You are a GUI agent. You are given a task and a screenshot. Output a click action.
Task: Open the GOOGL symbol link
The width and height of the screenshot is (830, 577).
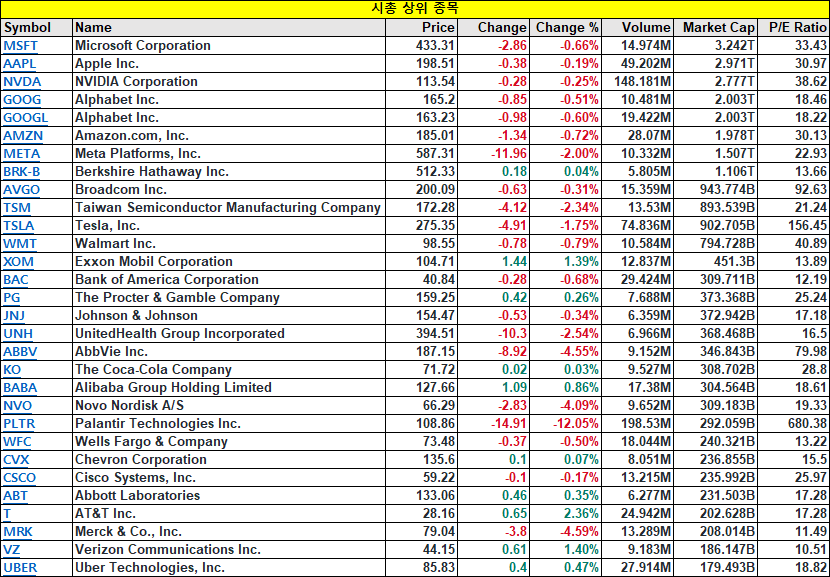point(25,118)
